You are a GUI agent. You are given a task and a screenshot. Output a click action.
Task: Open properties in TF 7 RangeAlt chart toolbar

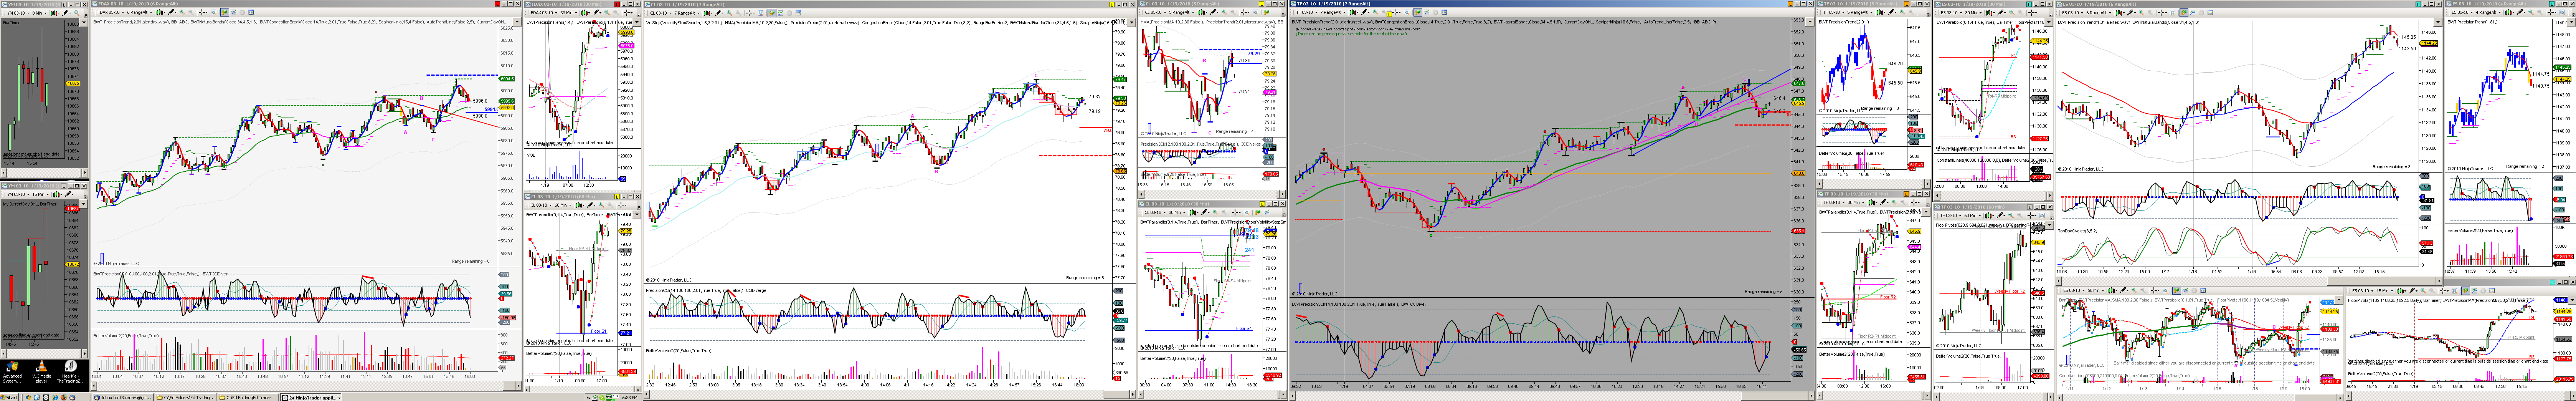click(1444, 12)
